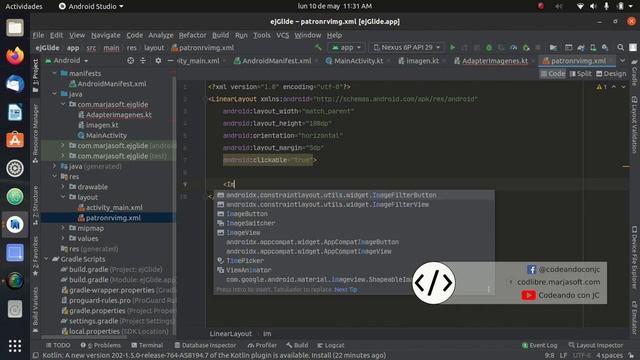The width and height of the screenshot is (640, 360).
Task: Collapse the manifests folder
Action: (54, 73)
